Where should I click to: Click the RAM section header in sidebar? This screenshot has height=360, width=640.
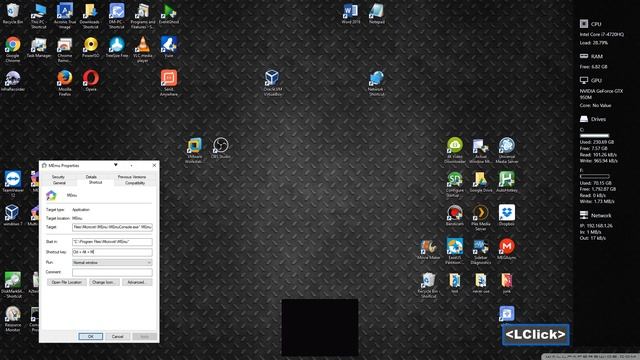[591, 56]
